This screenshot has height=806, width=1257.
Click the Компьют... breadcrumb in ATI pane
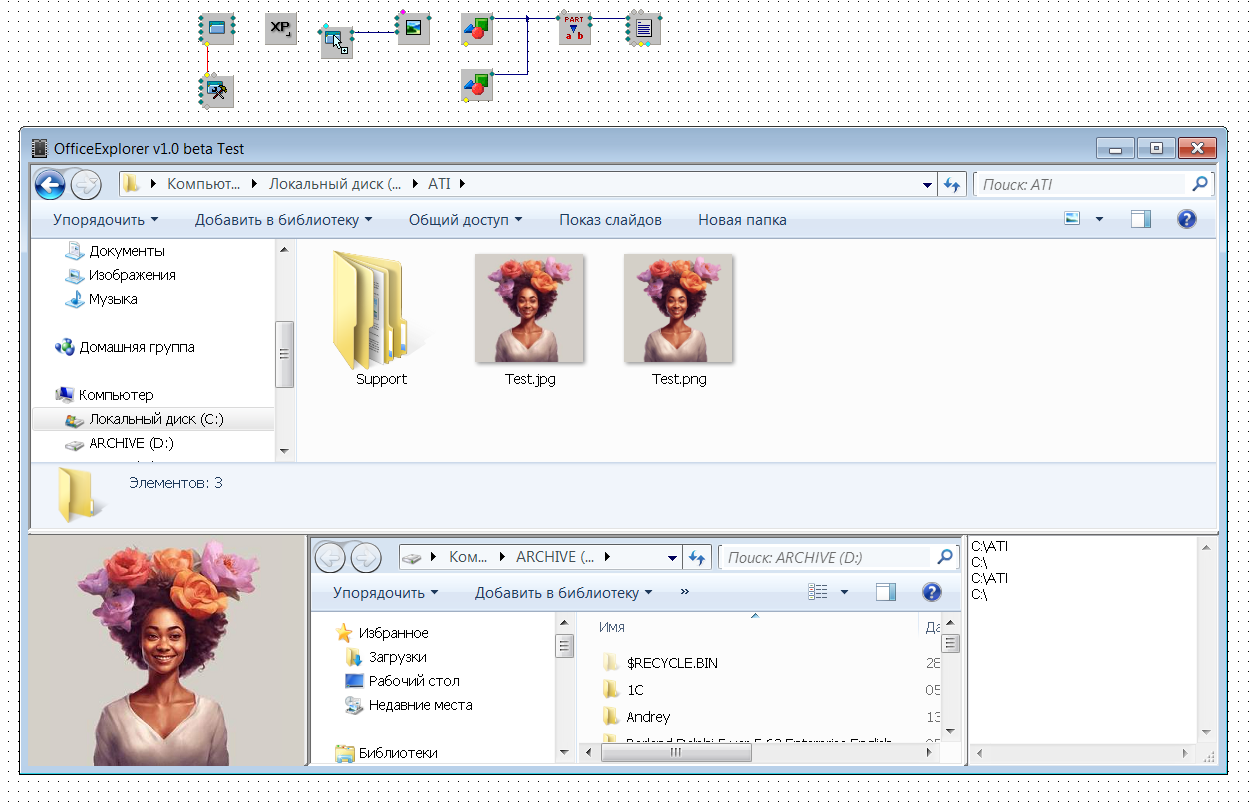coord(204,184)
